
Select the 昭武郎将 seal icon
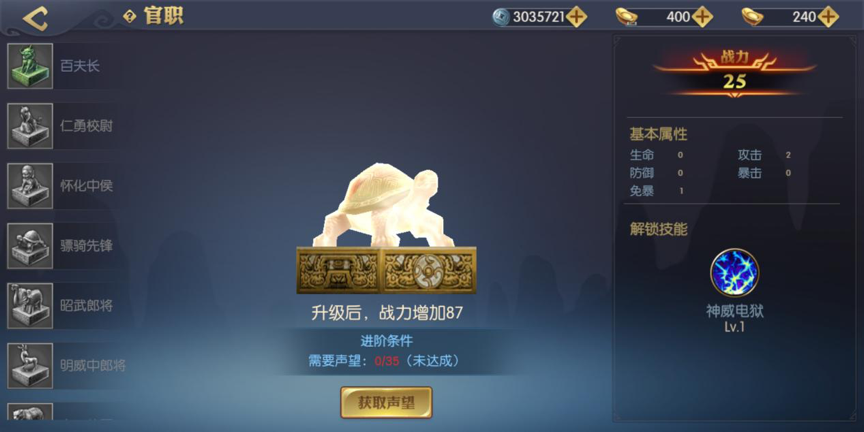[30, 306]
